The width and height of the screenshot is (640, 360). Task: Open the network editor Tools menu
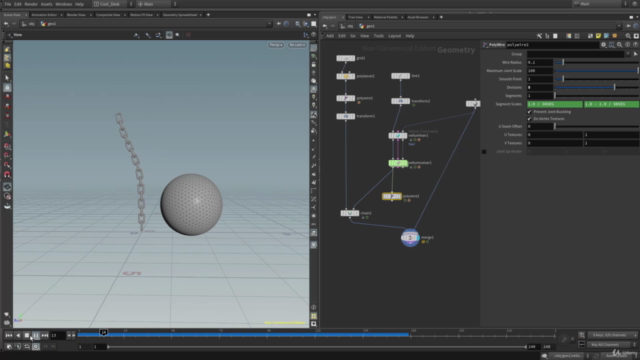point(378,36)
